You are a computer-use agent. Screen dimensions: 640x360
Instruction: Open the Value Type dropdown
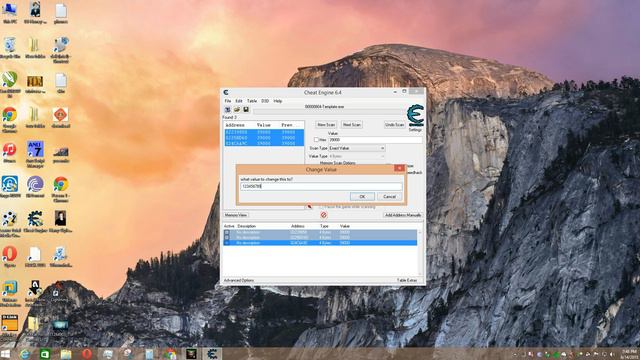357,156
